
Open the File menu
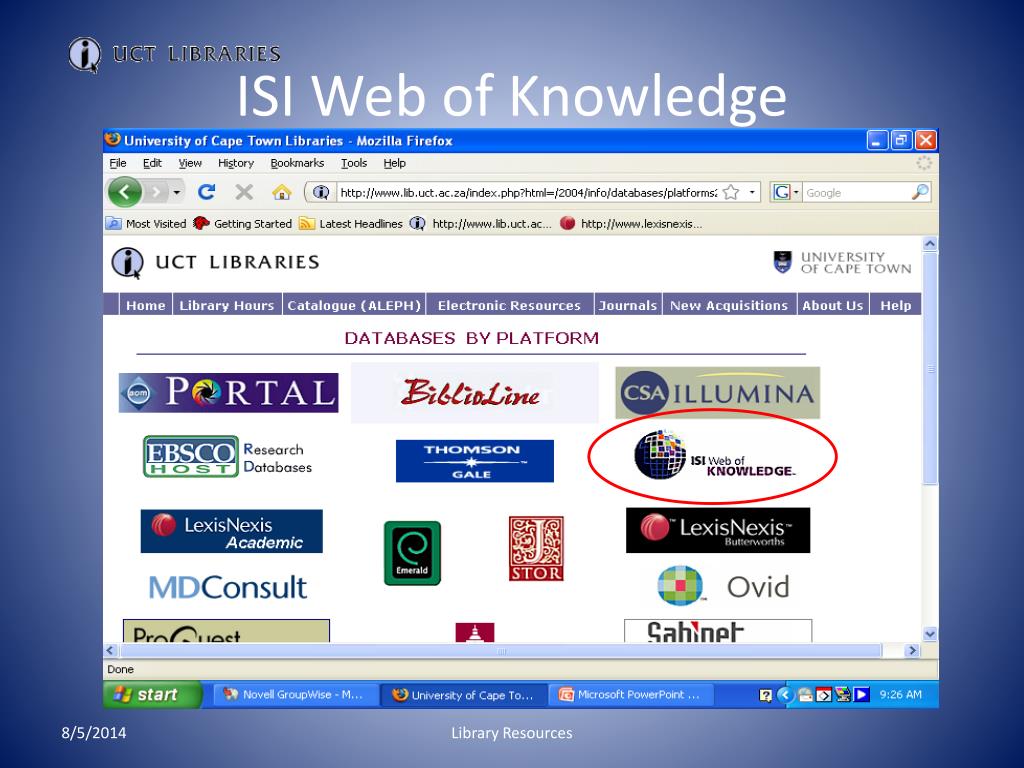[x=118, y=163]
